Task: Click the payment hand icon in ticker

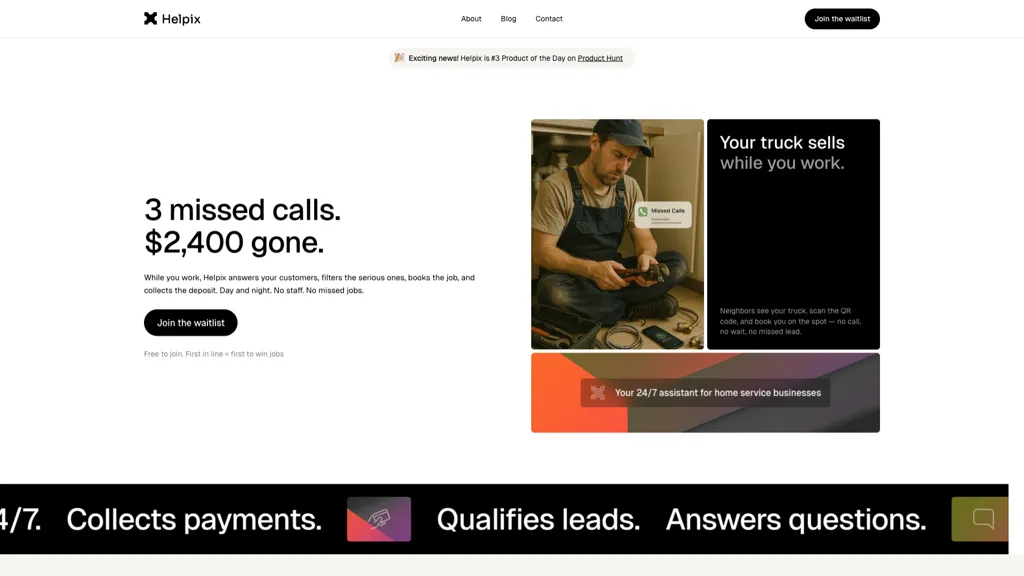Action: point(379,519)
